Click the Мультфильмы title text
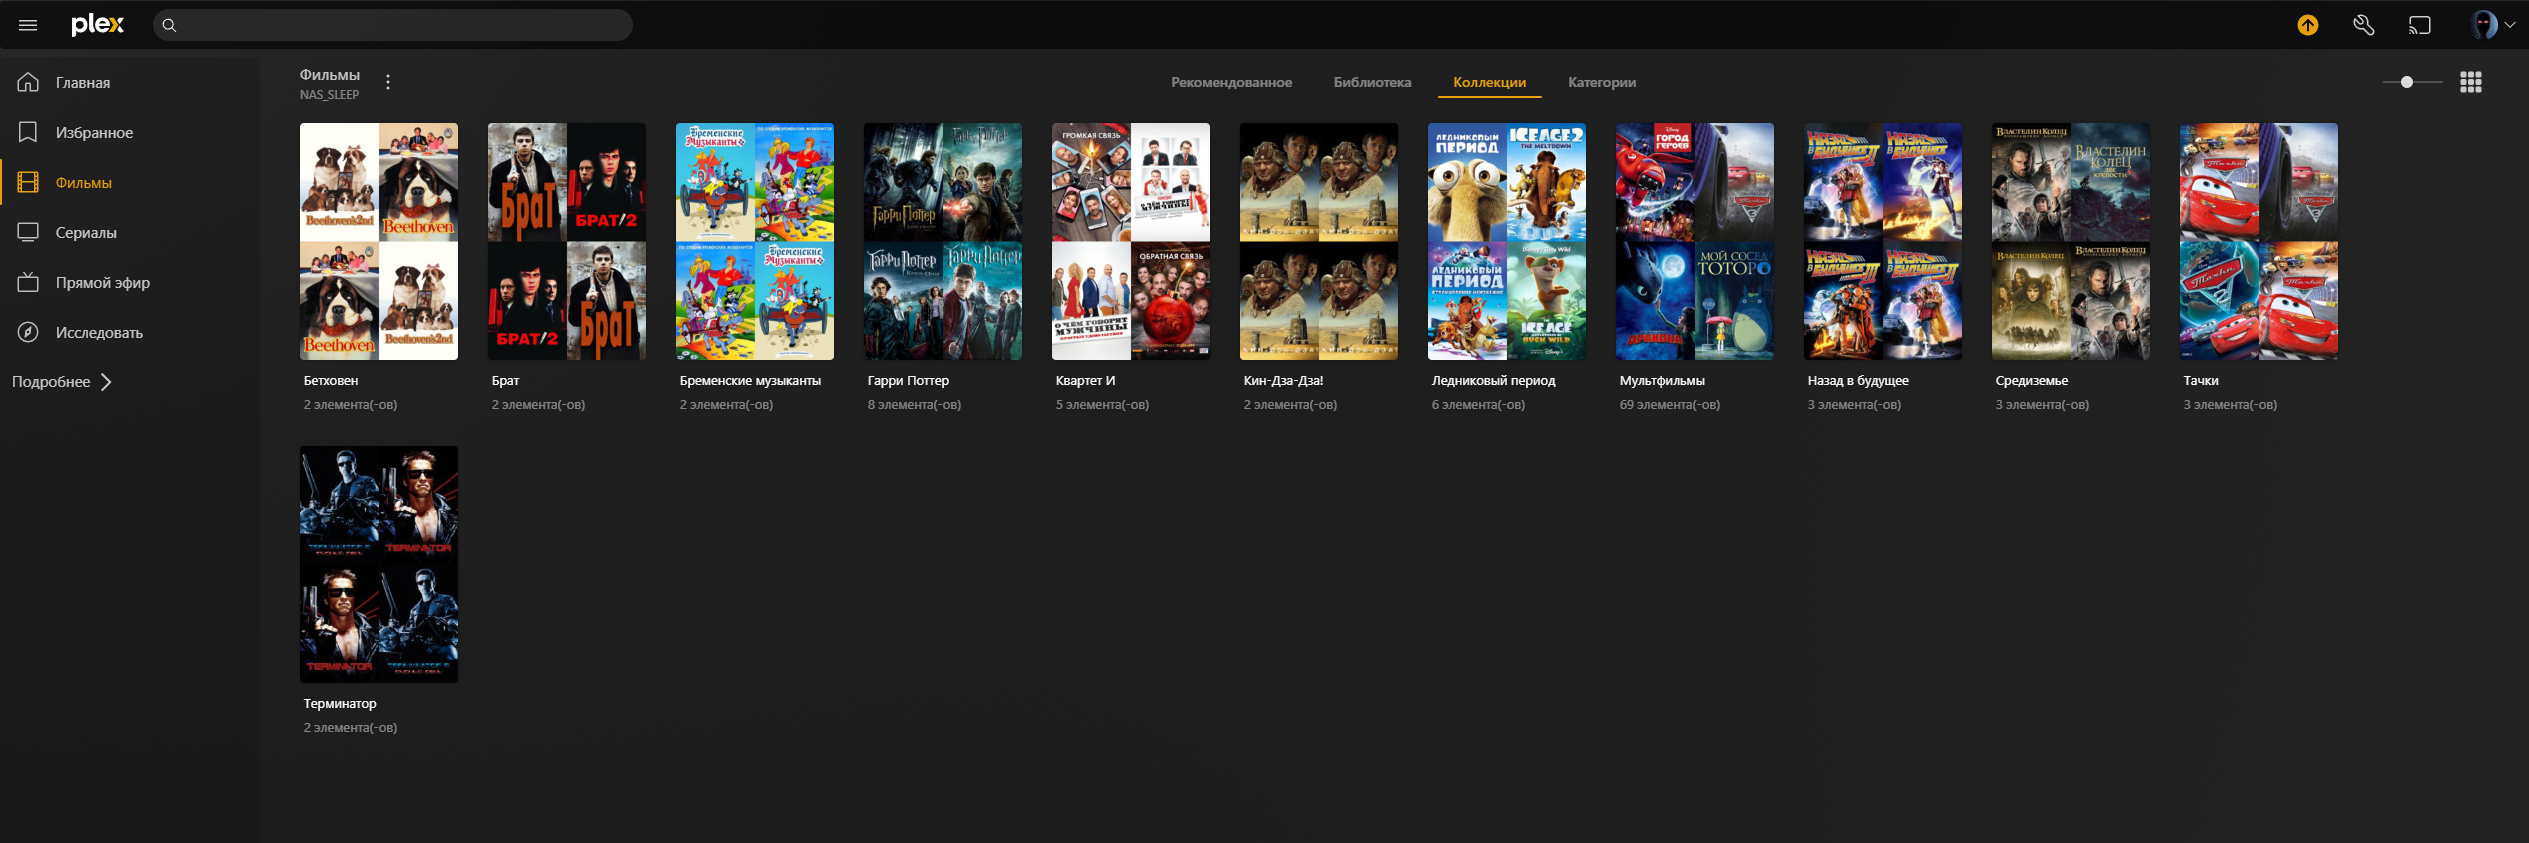 [1662, 381]
